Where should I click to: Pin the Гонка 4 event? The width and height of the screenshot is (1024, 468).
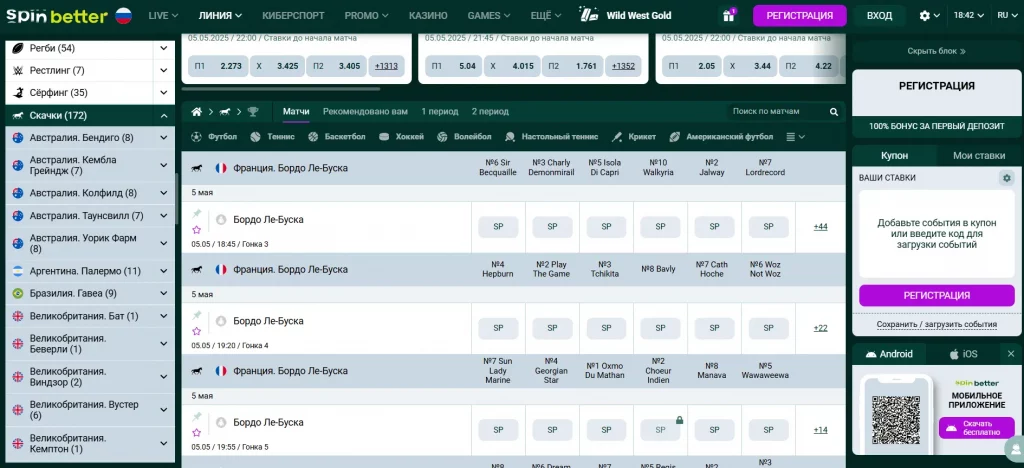(197, 315)
